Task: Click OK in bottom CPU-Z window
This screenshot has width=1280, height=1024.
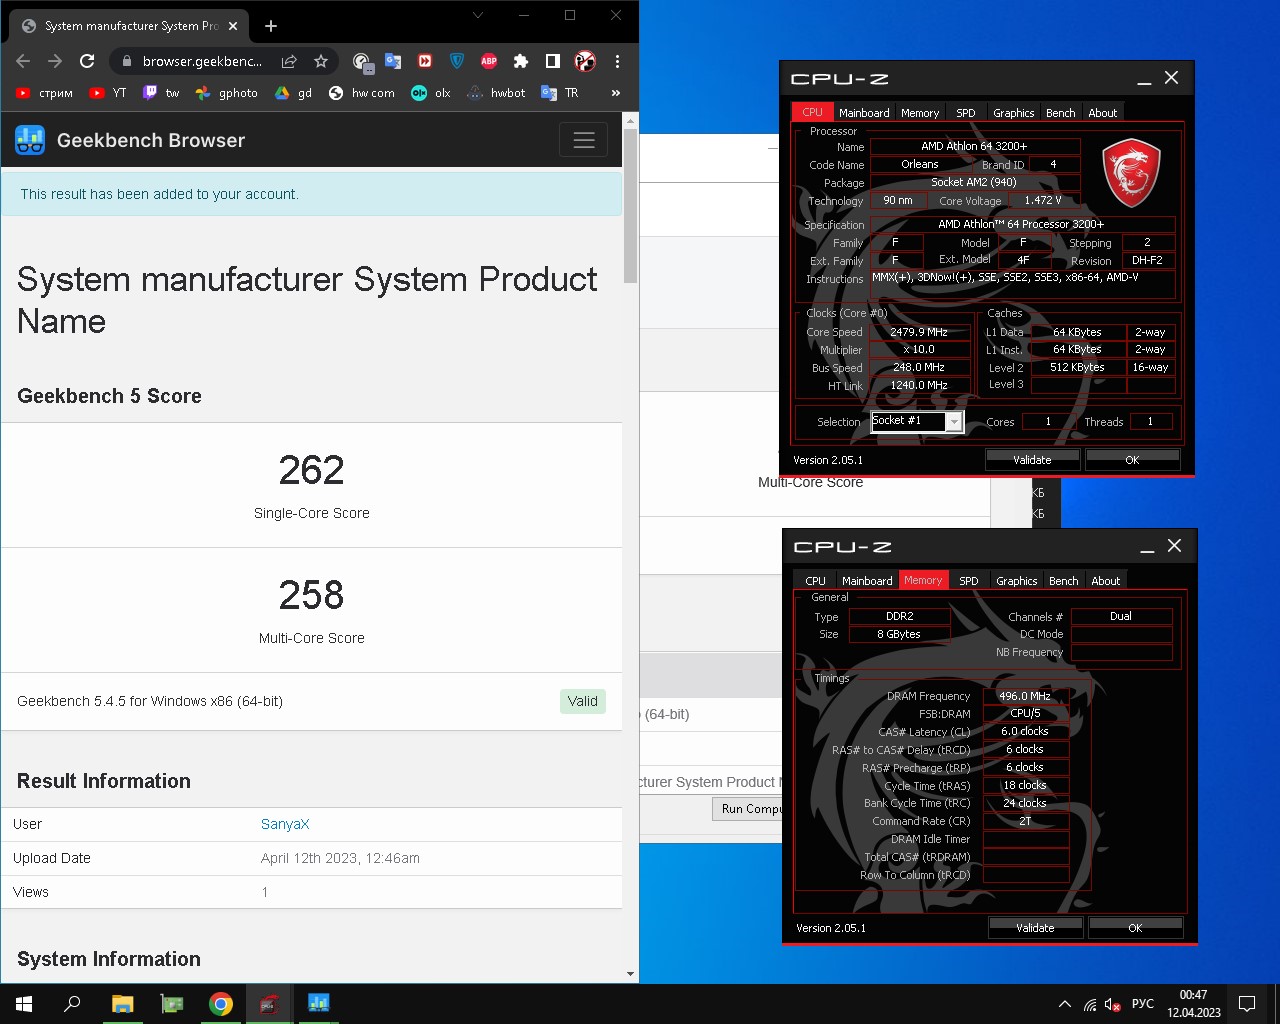Action: coord(1135,928)
